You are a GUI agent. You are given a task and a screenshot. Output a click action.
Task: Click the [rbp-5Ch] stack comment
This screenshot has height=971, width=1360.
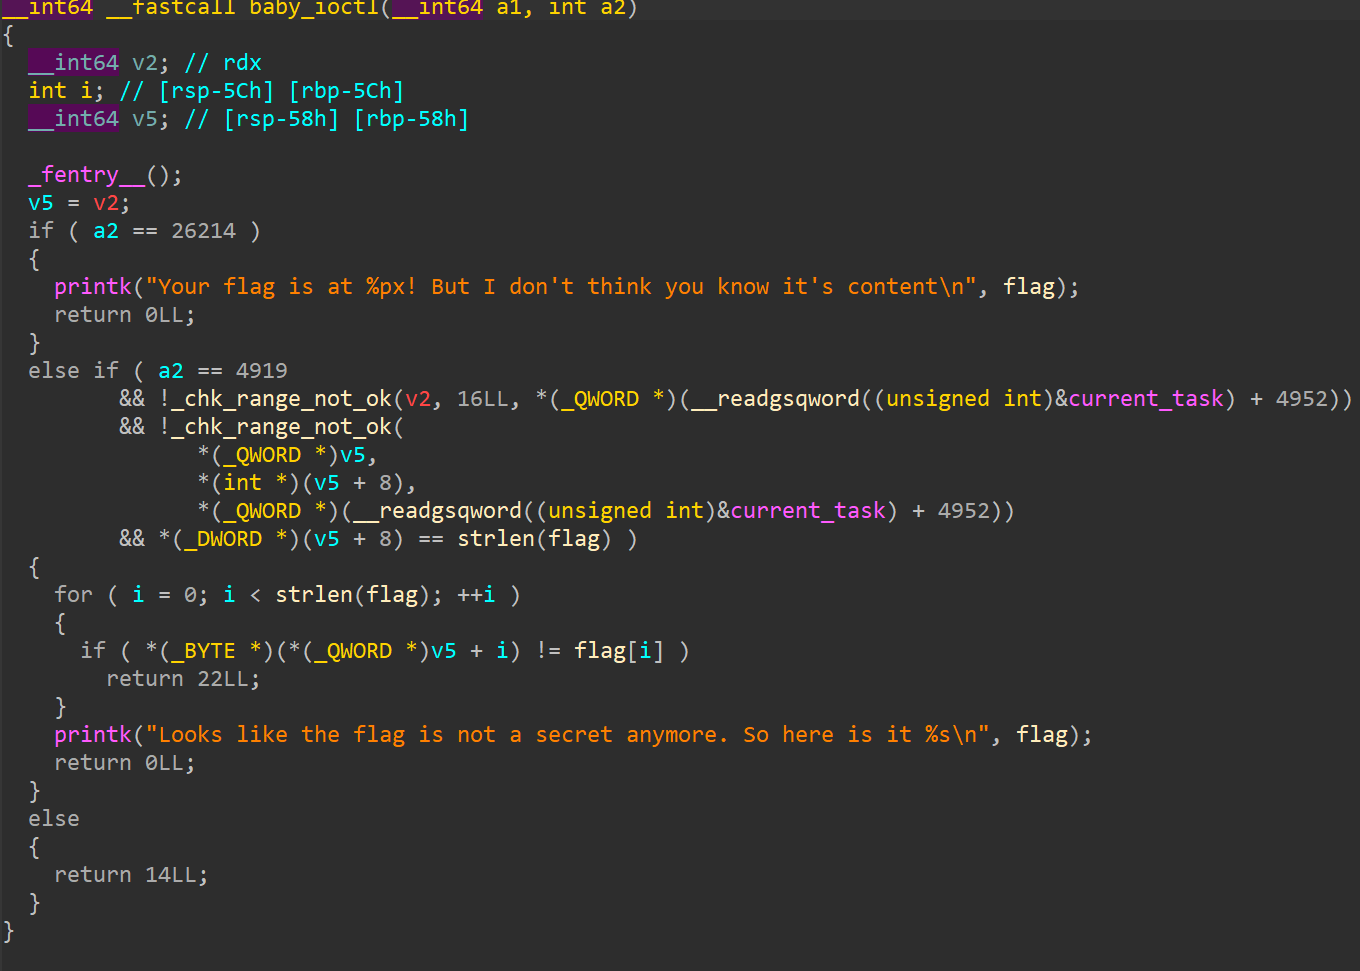[346, 91]
